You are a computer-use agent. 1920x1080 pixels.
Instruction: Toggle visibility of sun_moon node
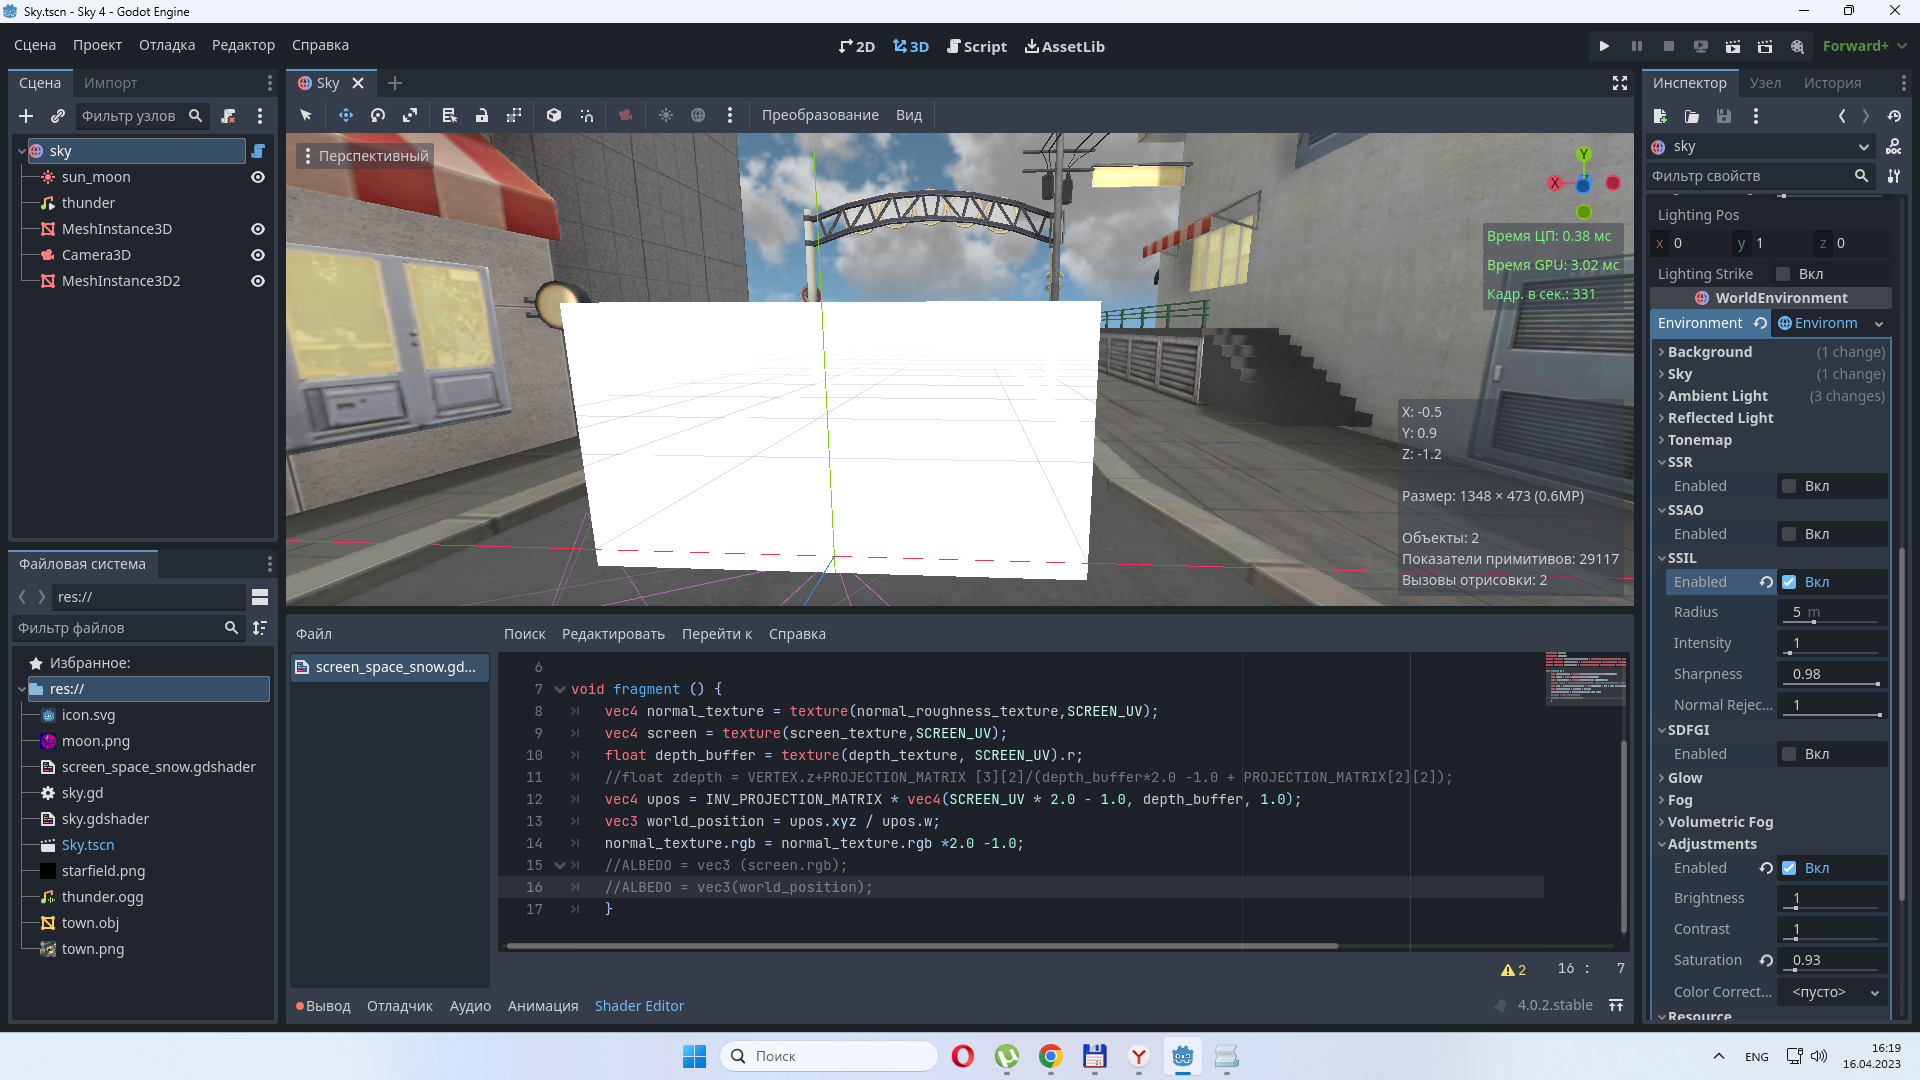coord(258,177)
